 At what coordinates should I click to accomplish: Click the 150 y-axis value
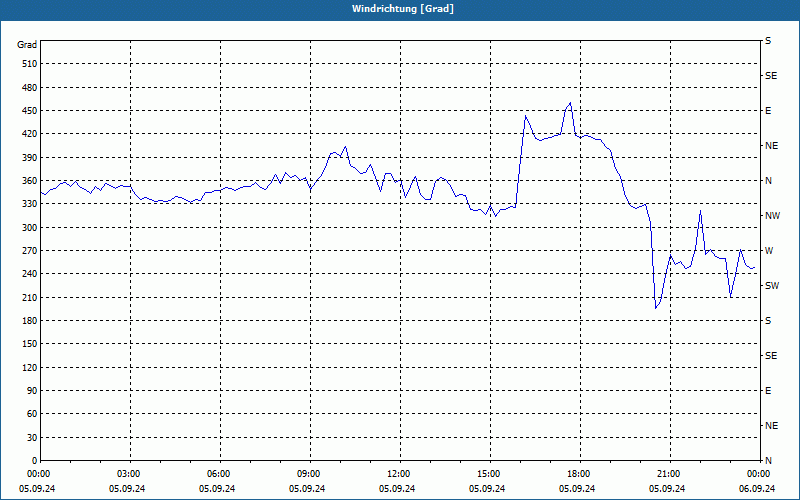pos(30,344)
